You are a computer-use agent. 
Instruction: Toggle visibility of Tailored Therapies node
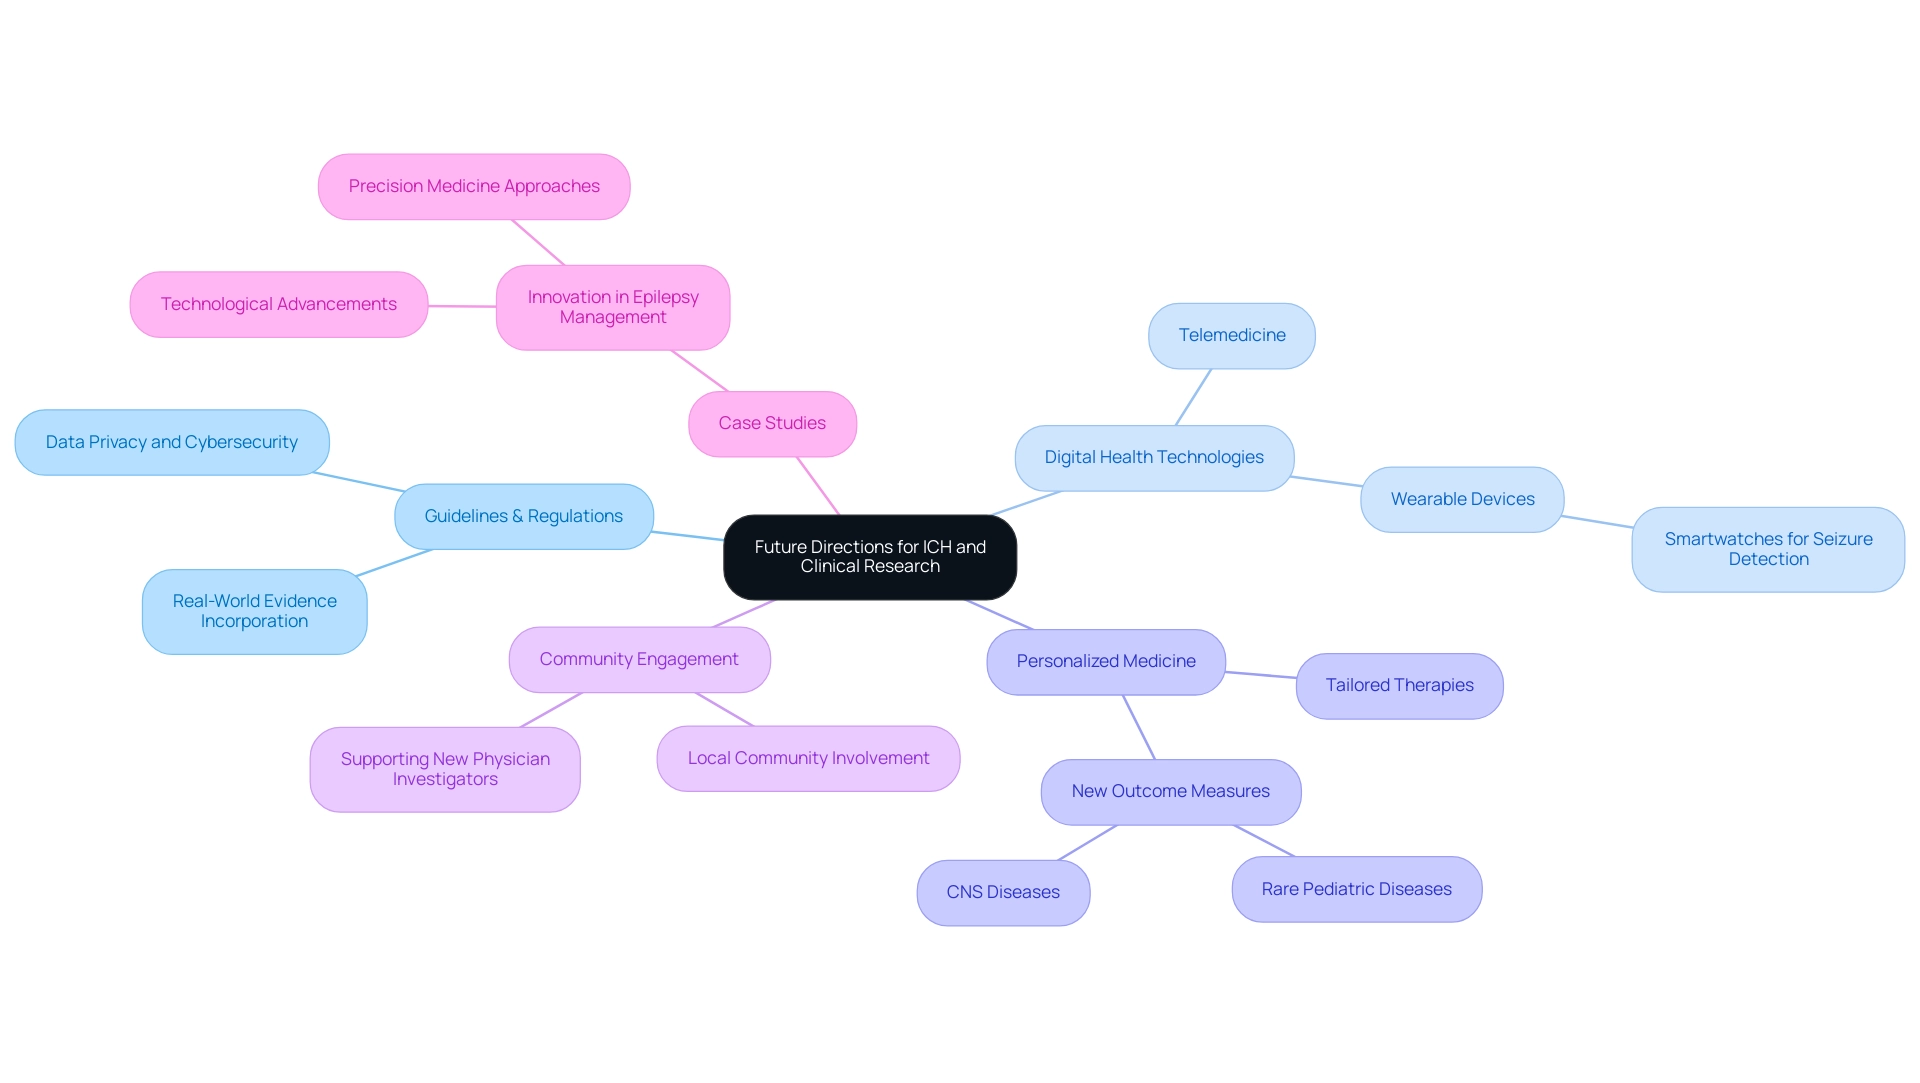point(1400,683)
